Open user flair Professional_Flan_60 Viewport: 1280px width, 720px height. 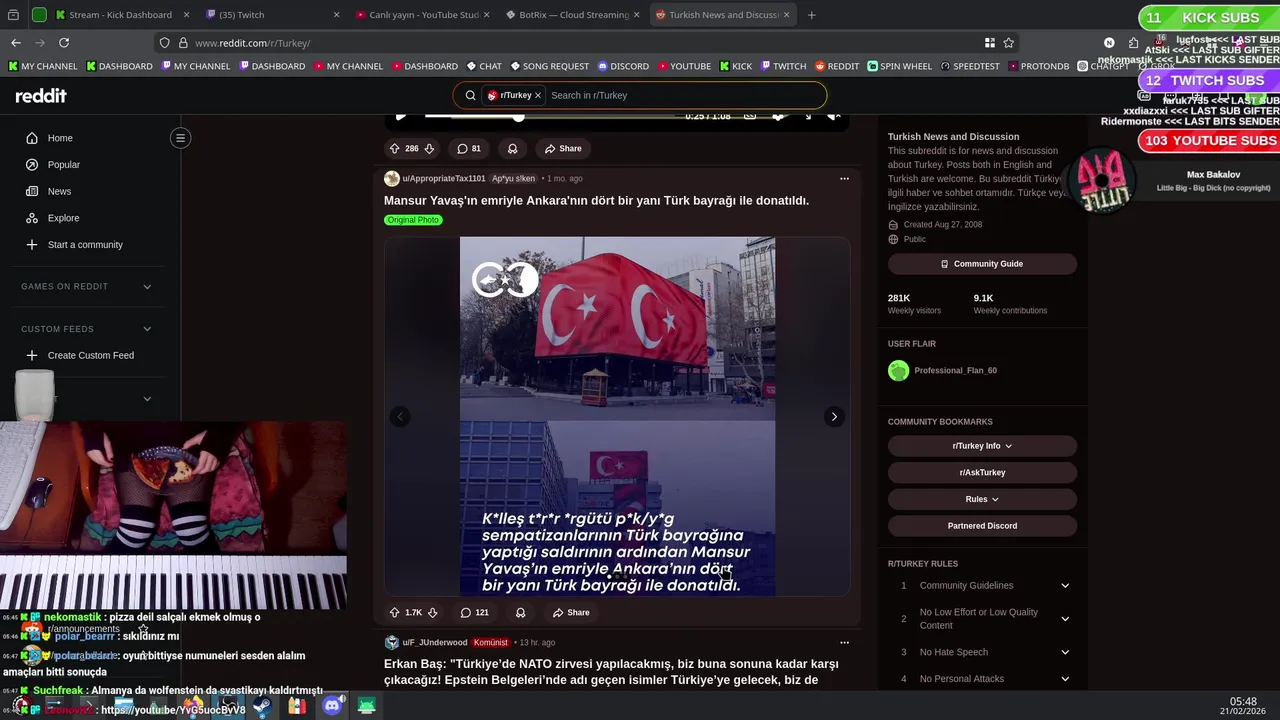coord(955,370)
